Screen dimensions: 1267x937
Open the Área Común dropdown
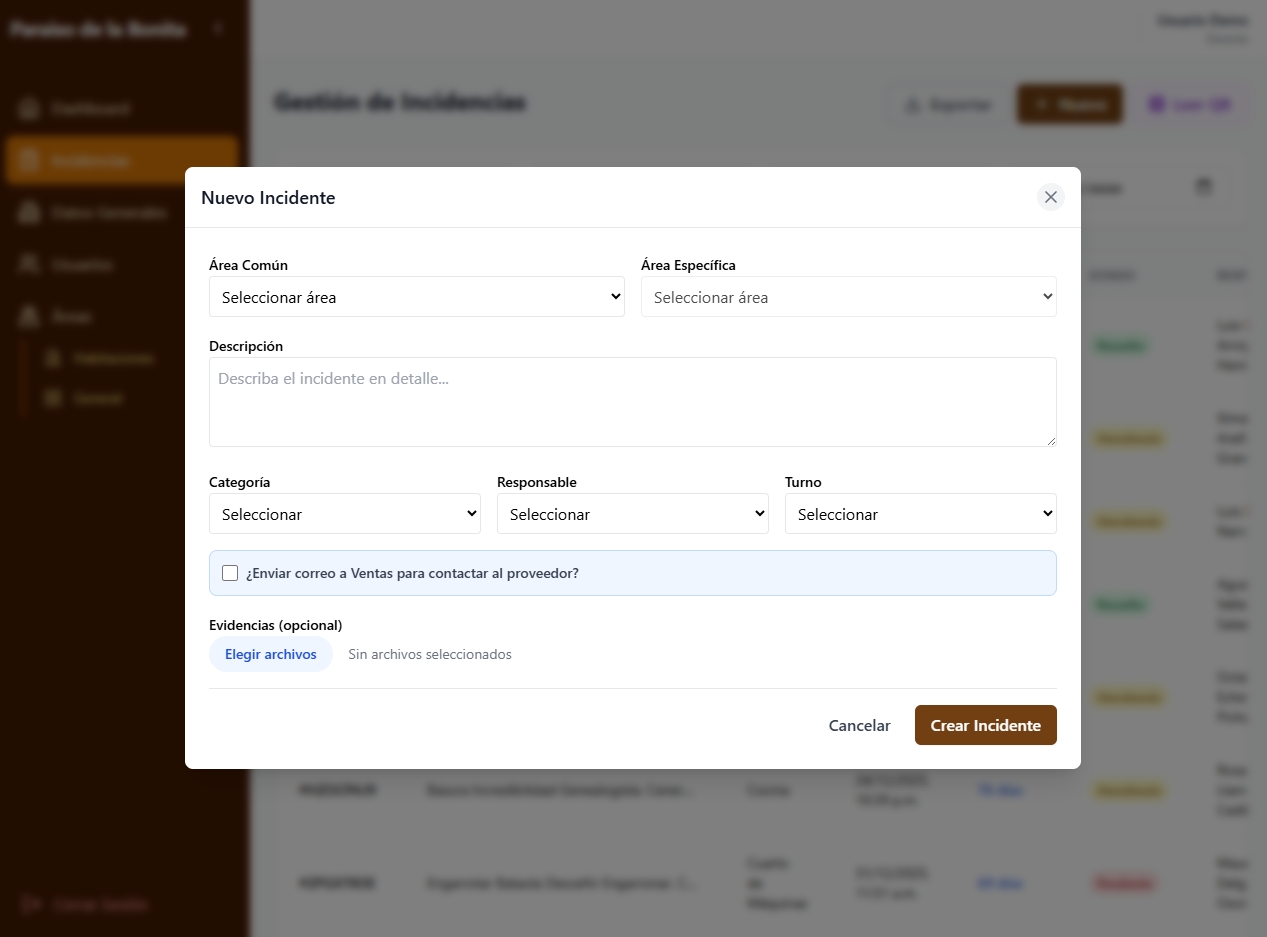pos(416,297)
